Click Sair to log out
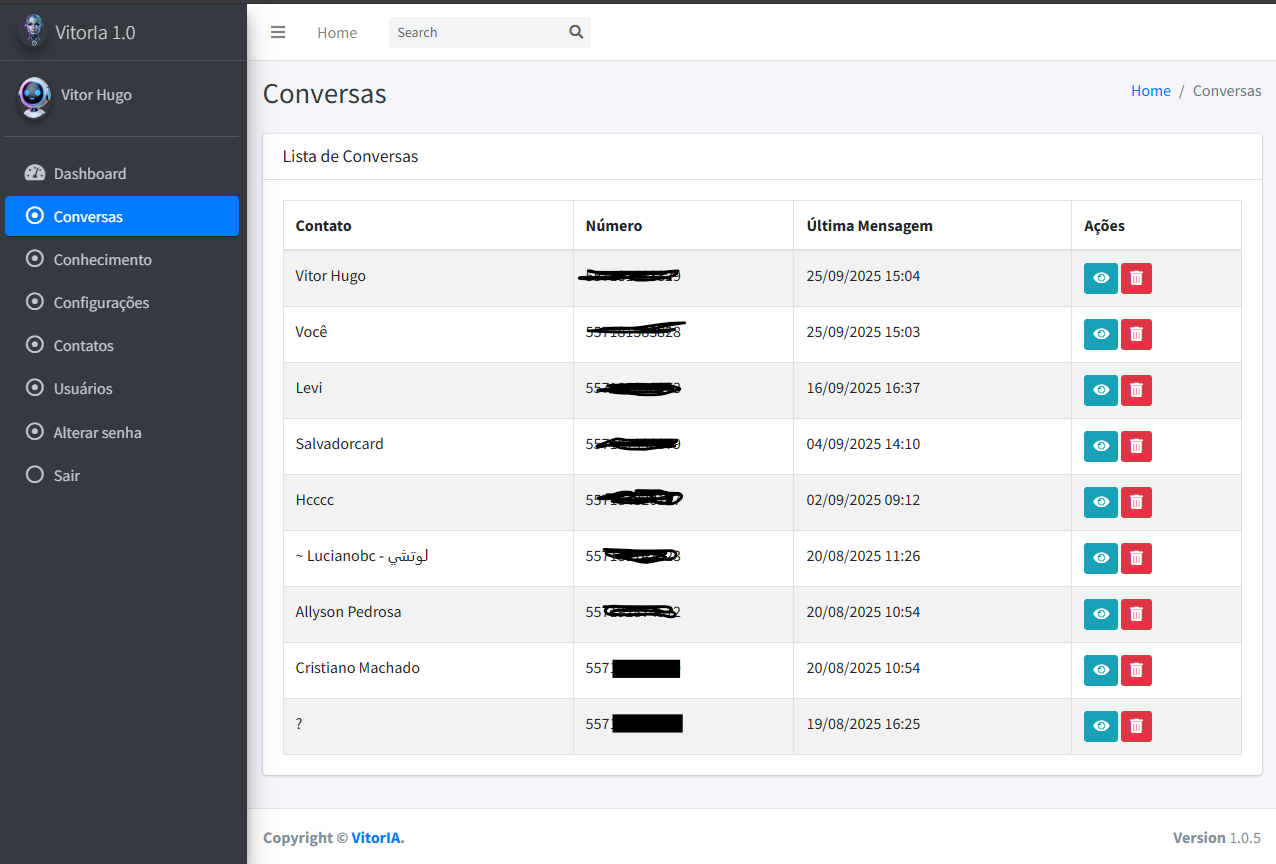1276x864 pixels. tap(66, 475)
